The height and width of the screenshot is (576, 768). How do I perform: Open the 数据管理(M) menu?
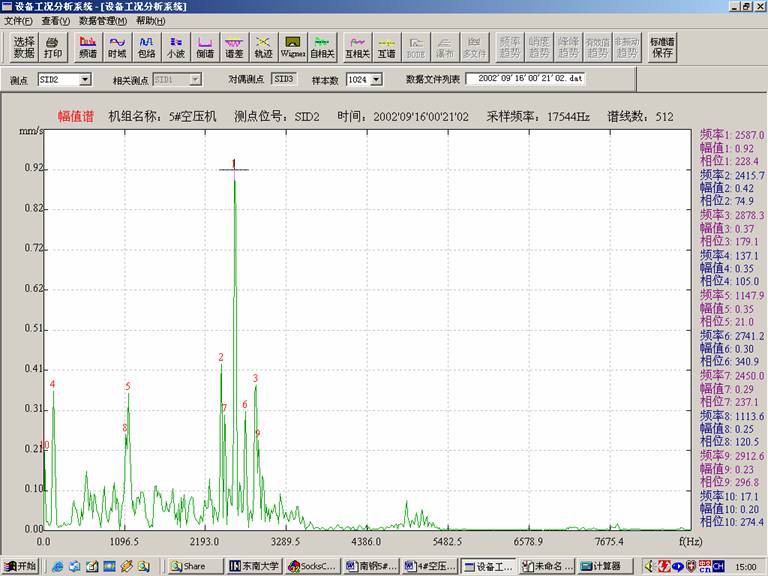point(102,21)
